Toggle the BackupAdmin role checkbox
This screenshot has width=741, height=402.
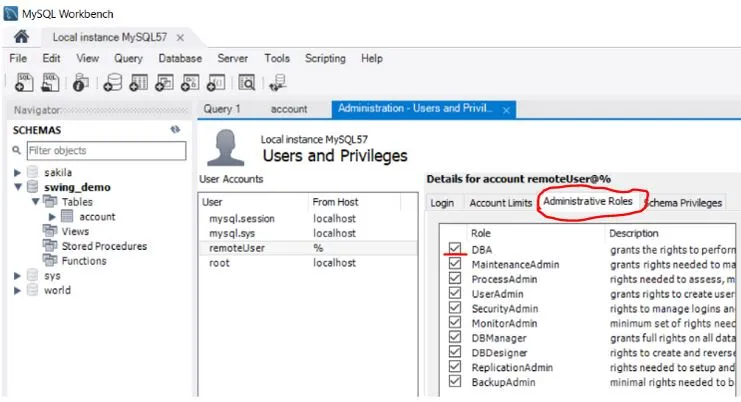[455, 381]
